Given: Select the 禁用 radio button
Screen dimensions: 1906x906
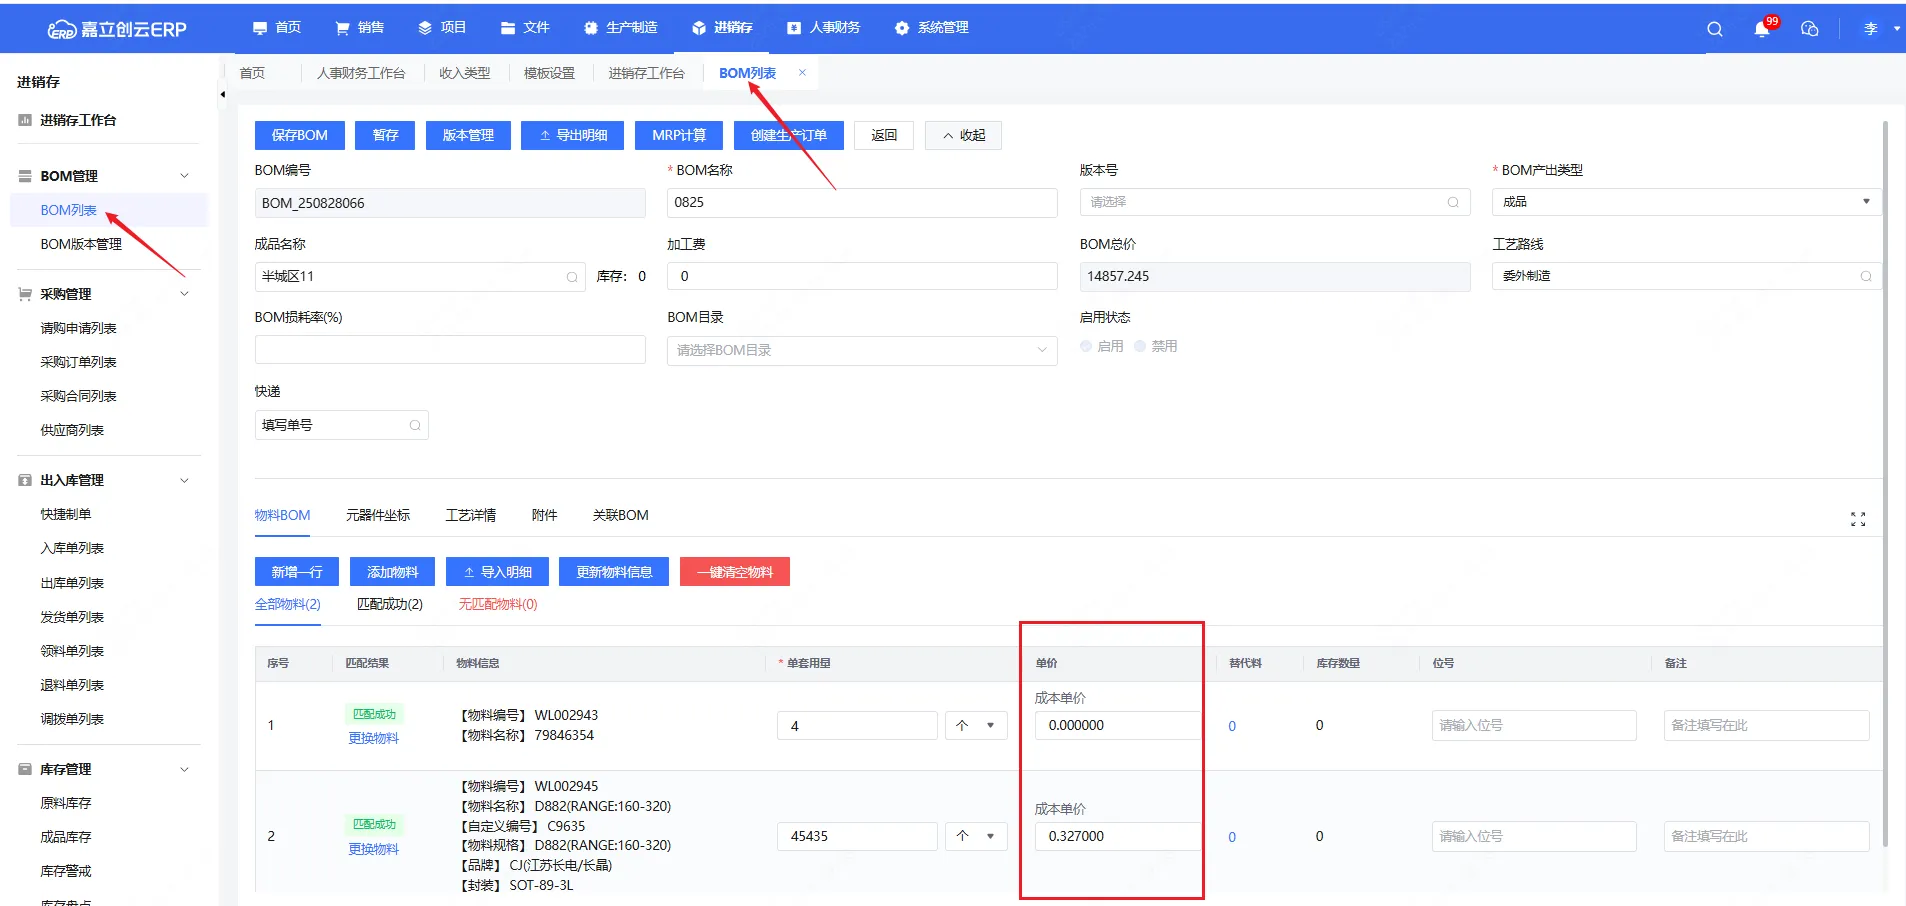Looking at the screenshot, I should click(x=1140, y=346).
